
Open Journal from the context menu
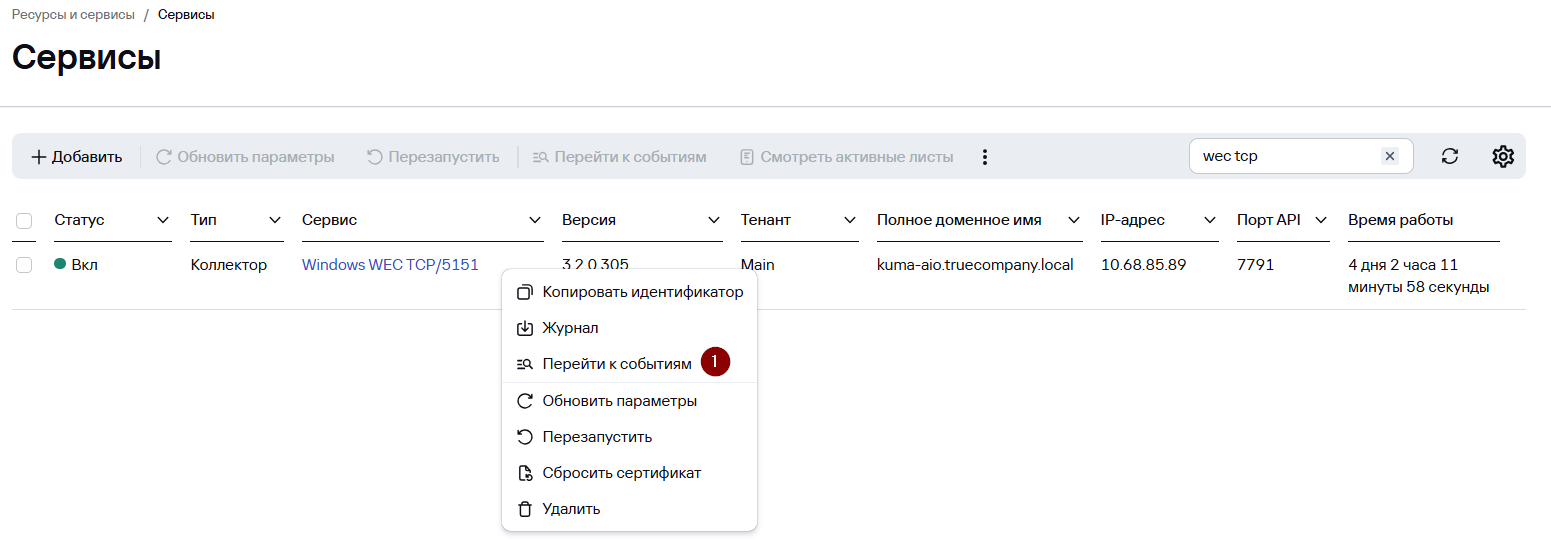tap(570, 328)
